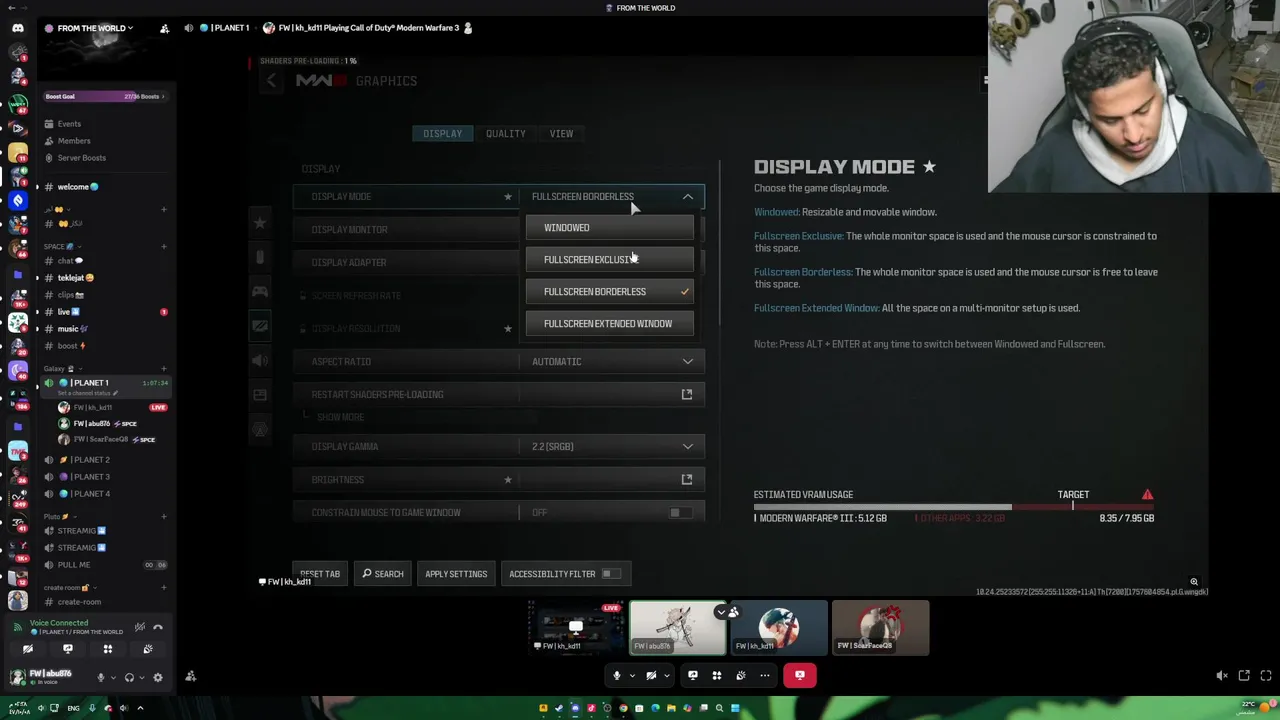1280x720 pixels.
Task: Select Windowed display mode option
Action: (610, 228)
